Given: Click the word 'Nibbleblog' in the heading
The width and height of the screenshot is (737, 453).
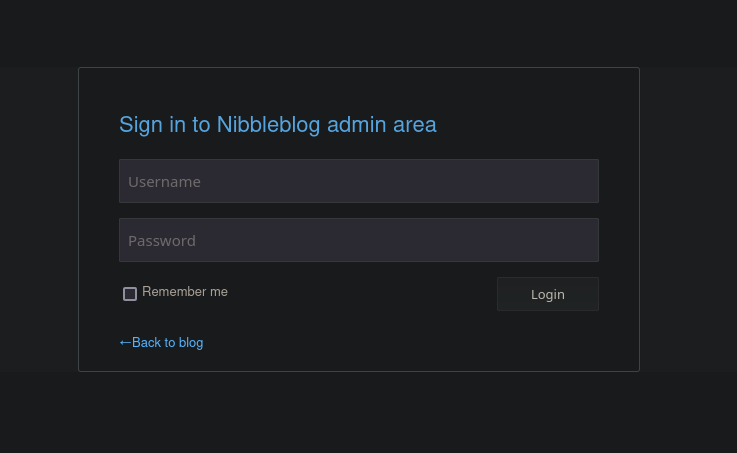Looking at the screenshot, I should pos(269,125).
